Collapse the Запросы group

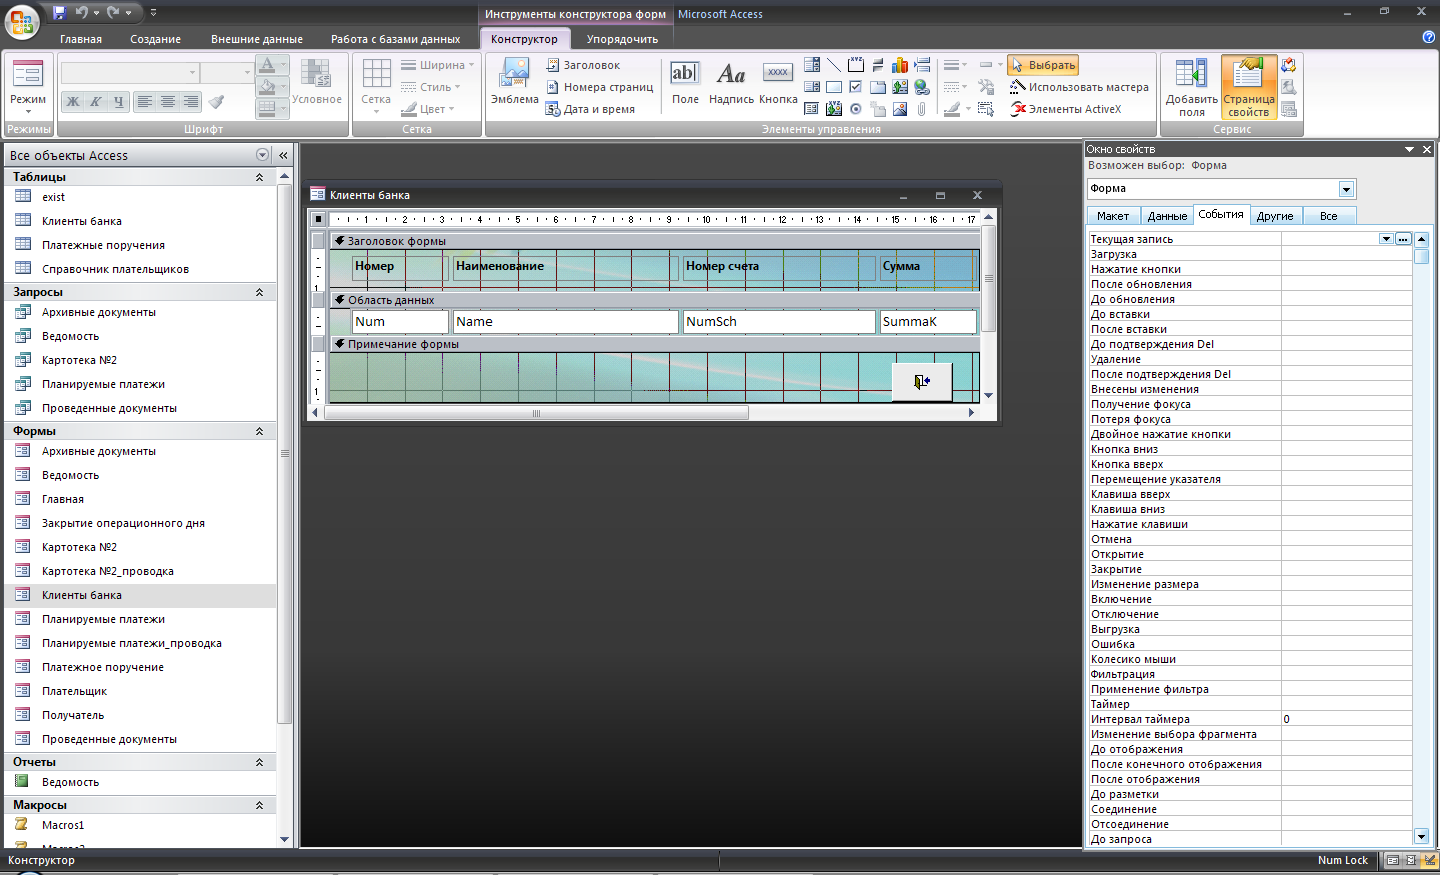[x=259, y=292]
